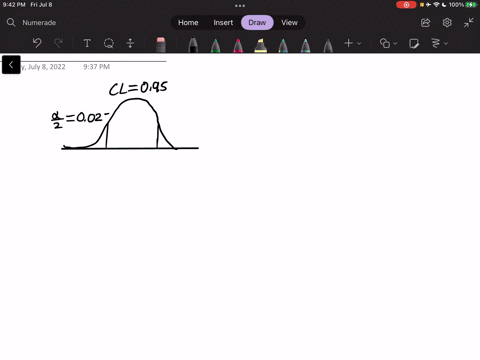
Task: Add a new pen with plus
Action: [x=348, y=43]
